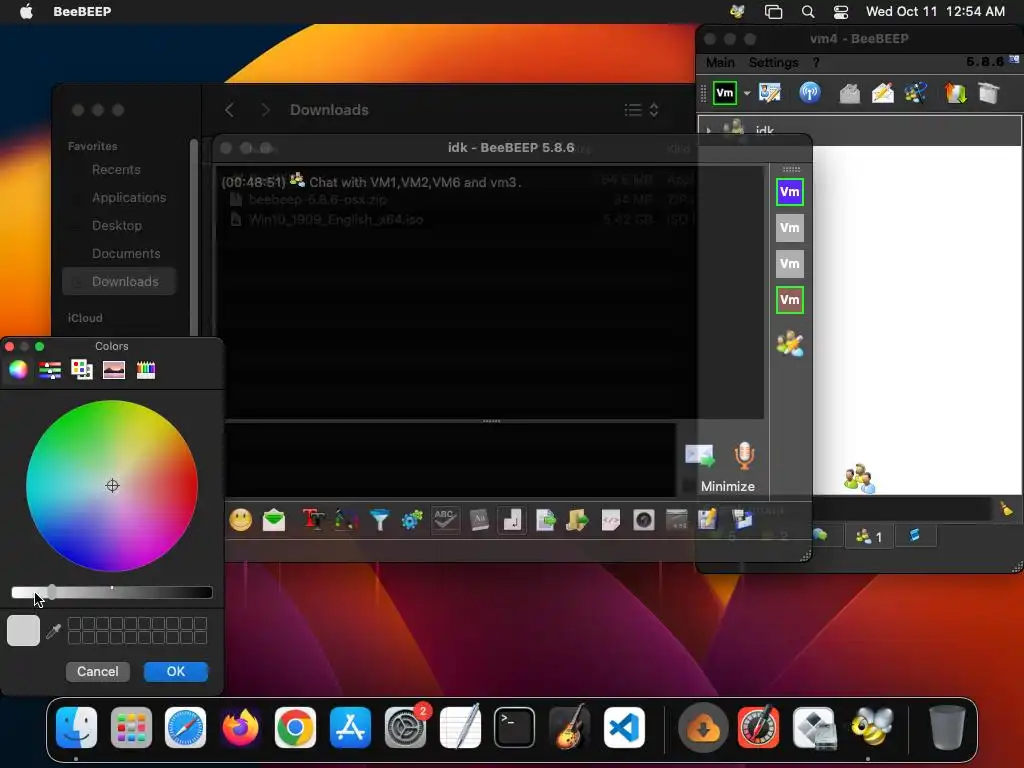
Task: Open Finder view options list dropdown
Action: [642, 110]
